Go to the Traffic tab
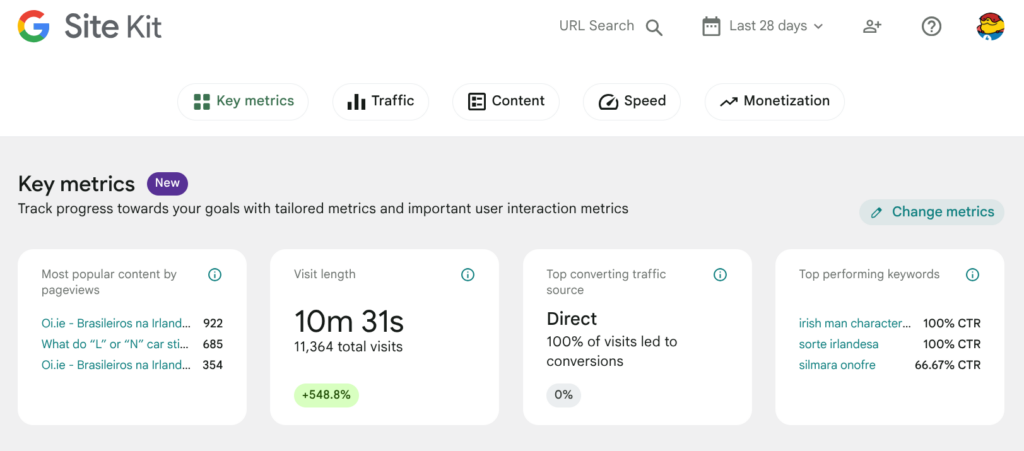This screenshot has width=1024, height=451. pyautogui.click(x=380, y=101)
